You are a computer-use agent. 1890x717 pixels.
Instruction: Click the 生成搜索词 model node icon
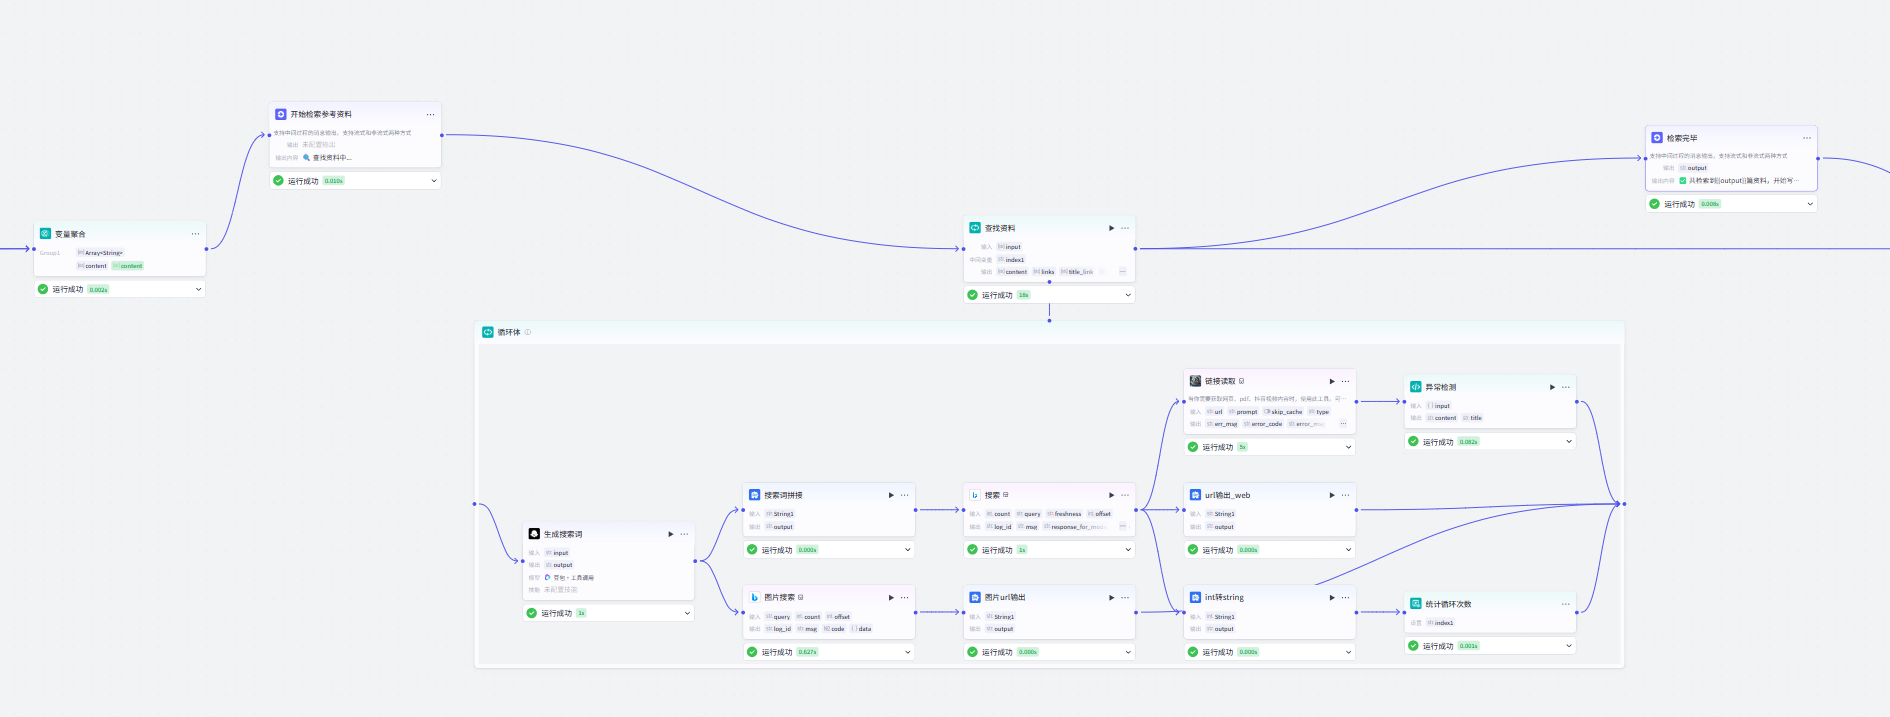coord(534,534)
